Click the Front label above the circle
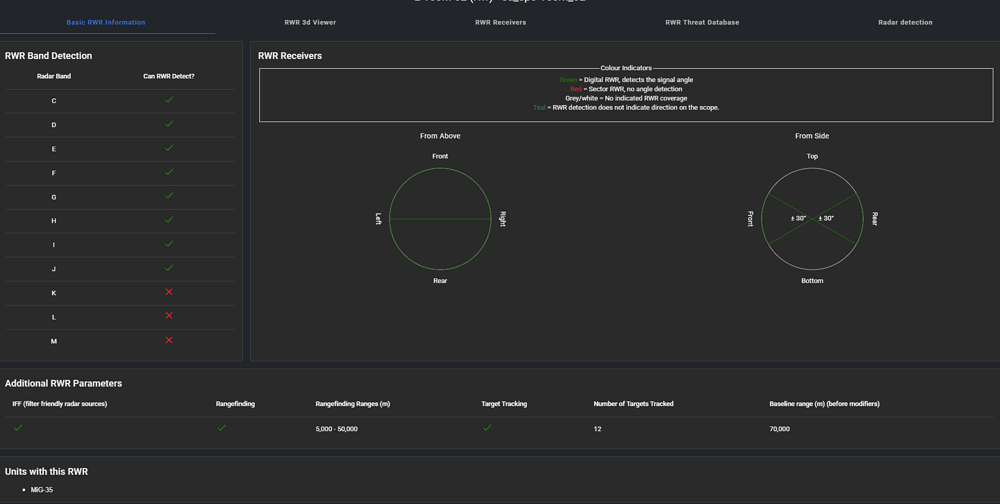This screenshot has height=504, width=1000. tap(440, 156)
